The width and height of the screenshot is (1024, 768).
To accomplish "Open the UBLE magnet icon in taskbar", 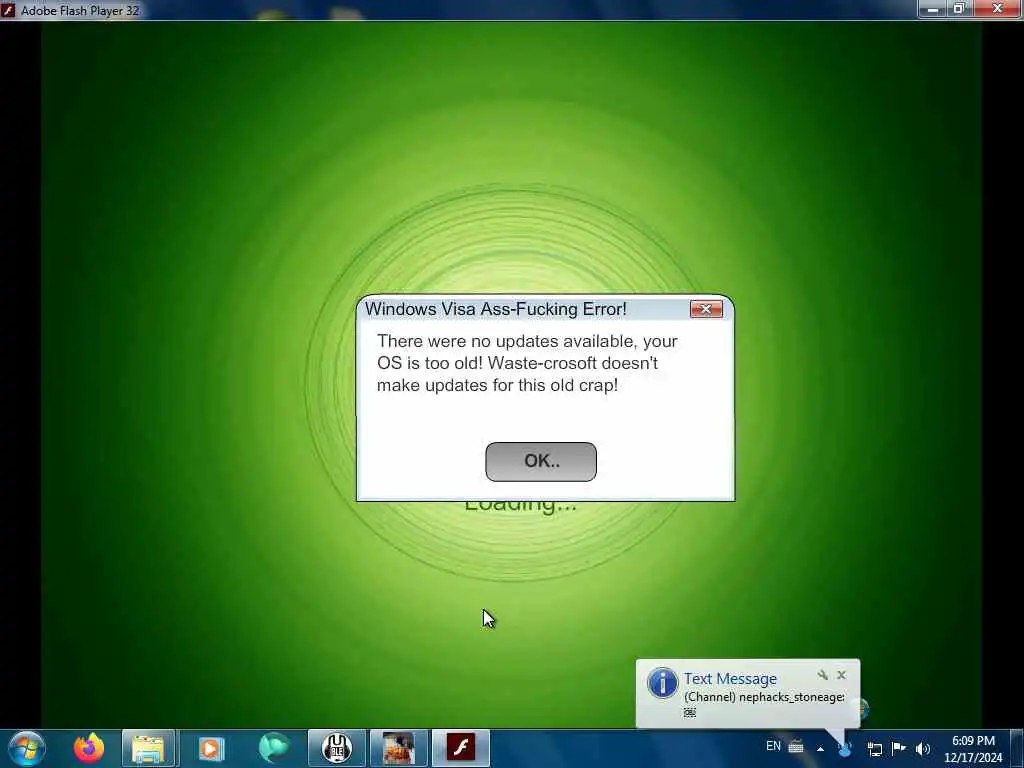I will pyautogui.click(x=336, y=748).
